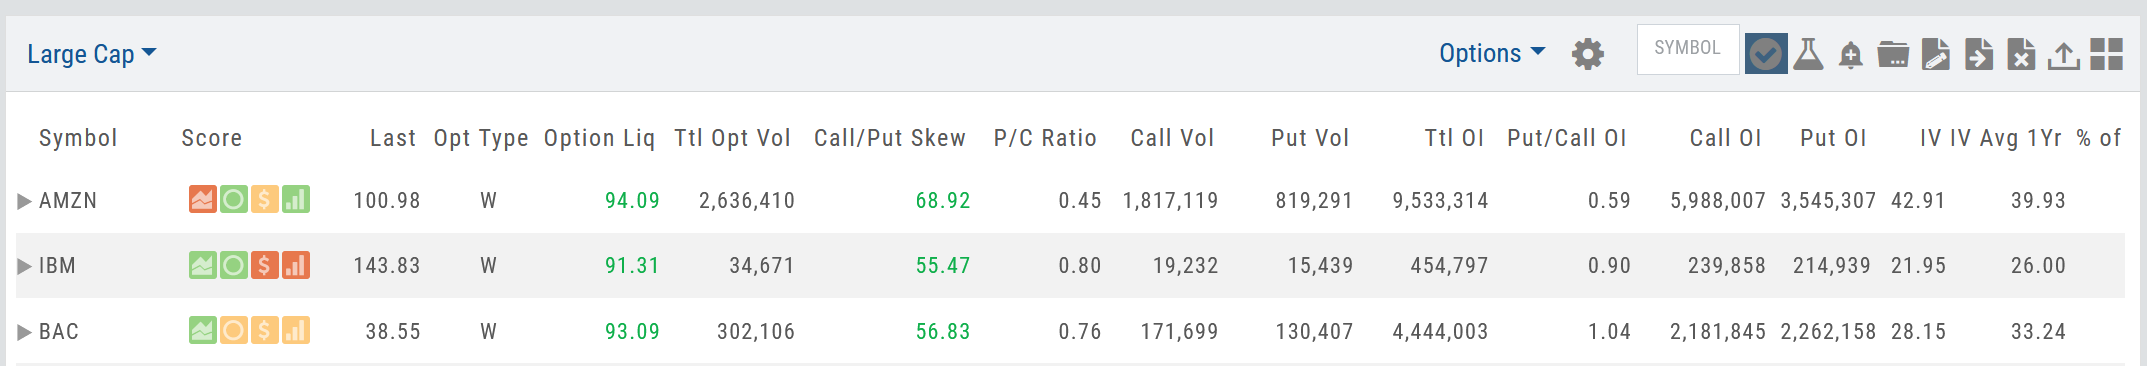Screen dimensions: 2147x366
Task: Sort by Option Liq column header
Action: click(x=599, y=138)
